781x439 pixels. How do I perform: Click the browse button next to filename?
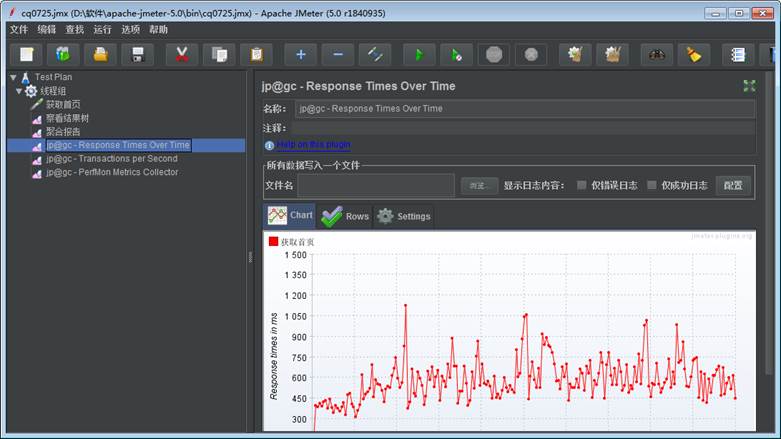tap(479, 185)
